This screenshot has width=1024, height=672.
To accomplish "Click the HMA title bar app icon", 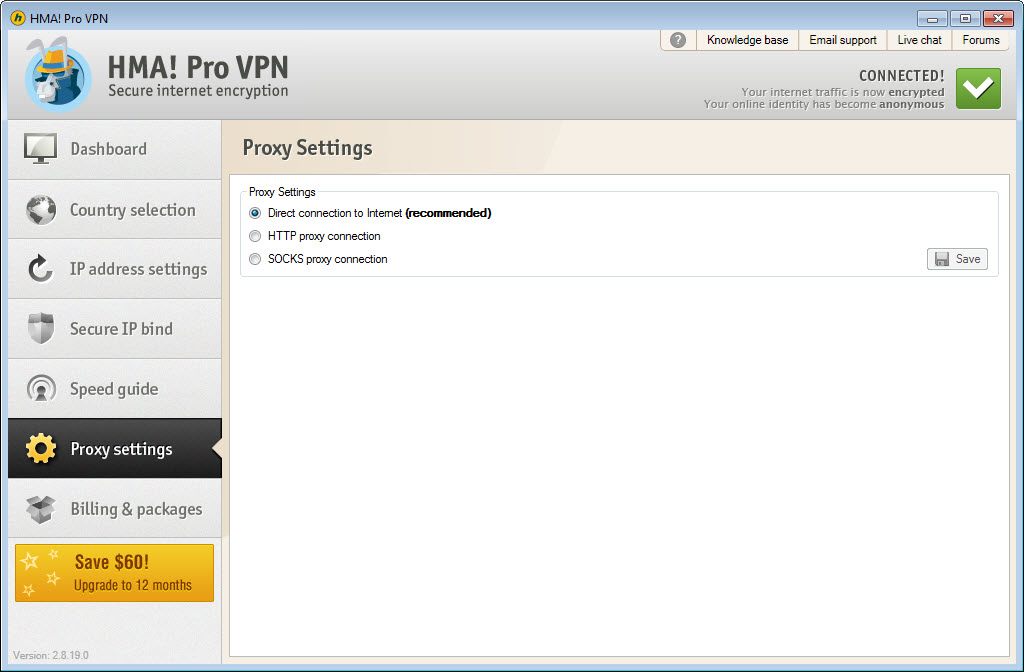I will (x=18, y=18).
